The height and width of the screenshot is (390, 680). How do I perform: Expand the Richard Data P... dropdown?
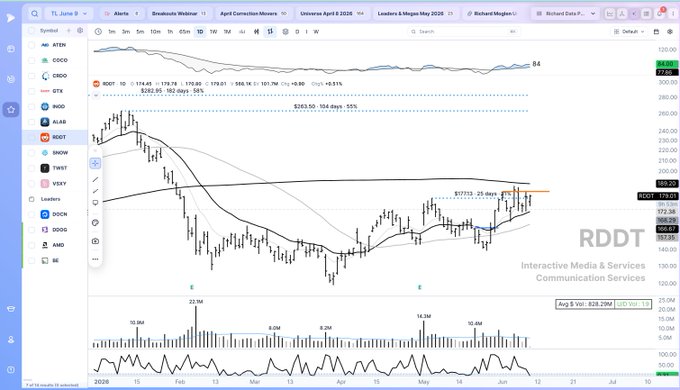coord(566,13)
